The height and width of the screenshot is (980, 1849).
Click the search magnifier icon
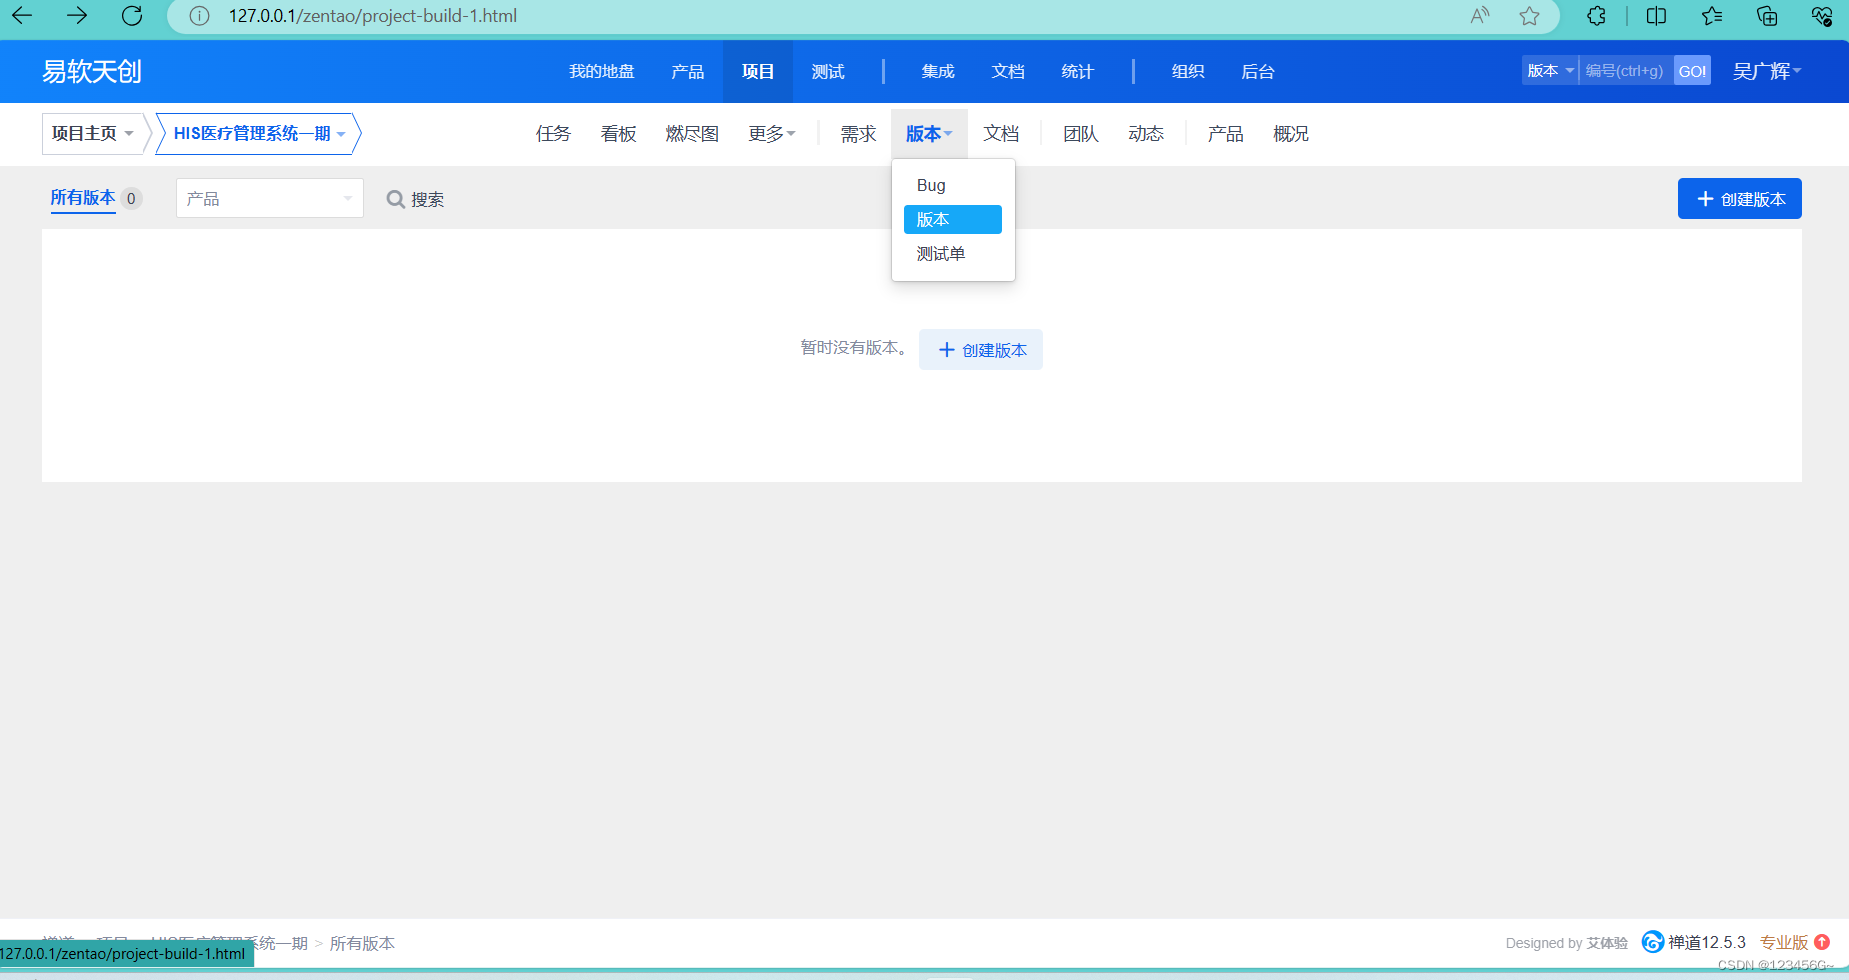[396, 199]
